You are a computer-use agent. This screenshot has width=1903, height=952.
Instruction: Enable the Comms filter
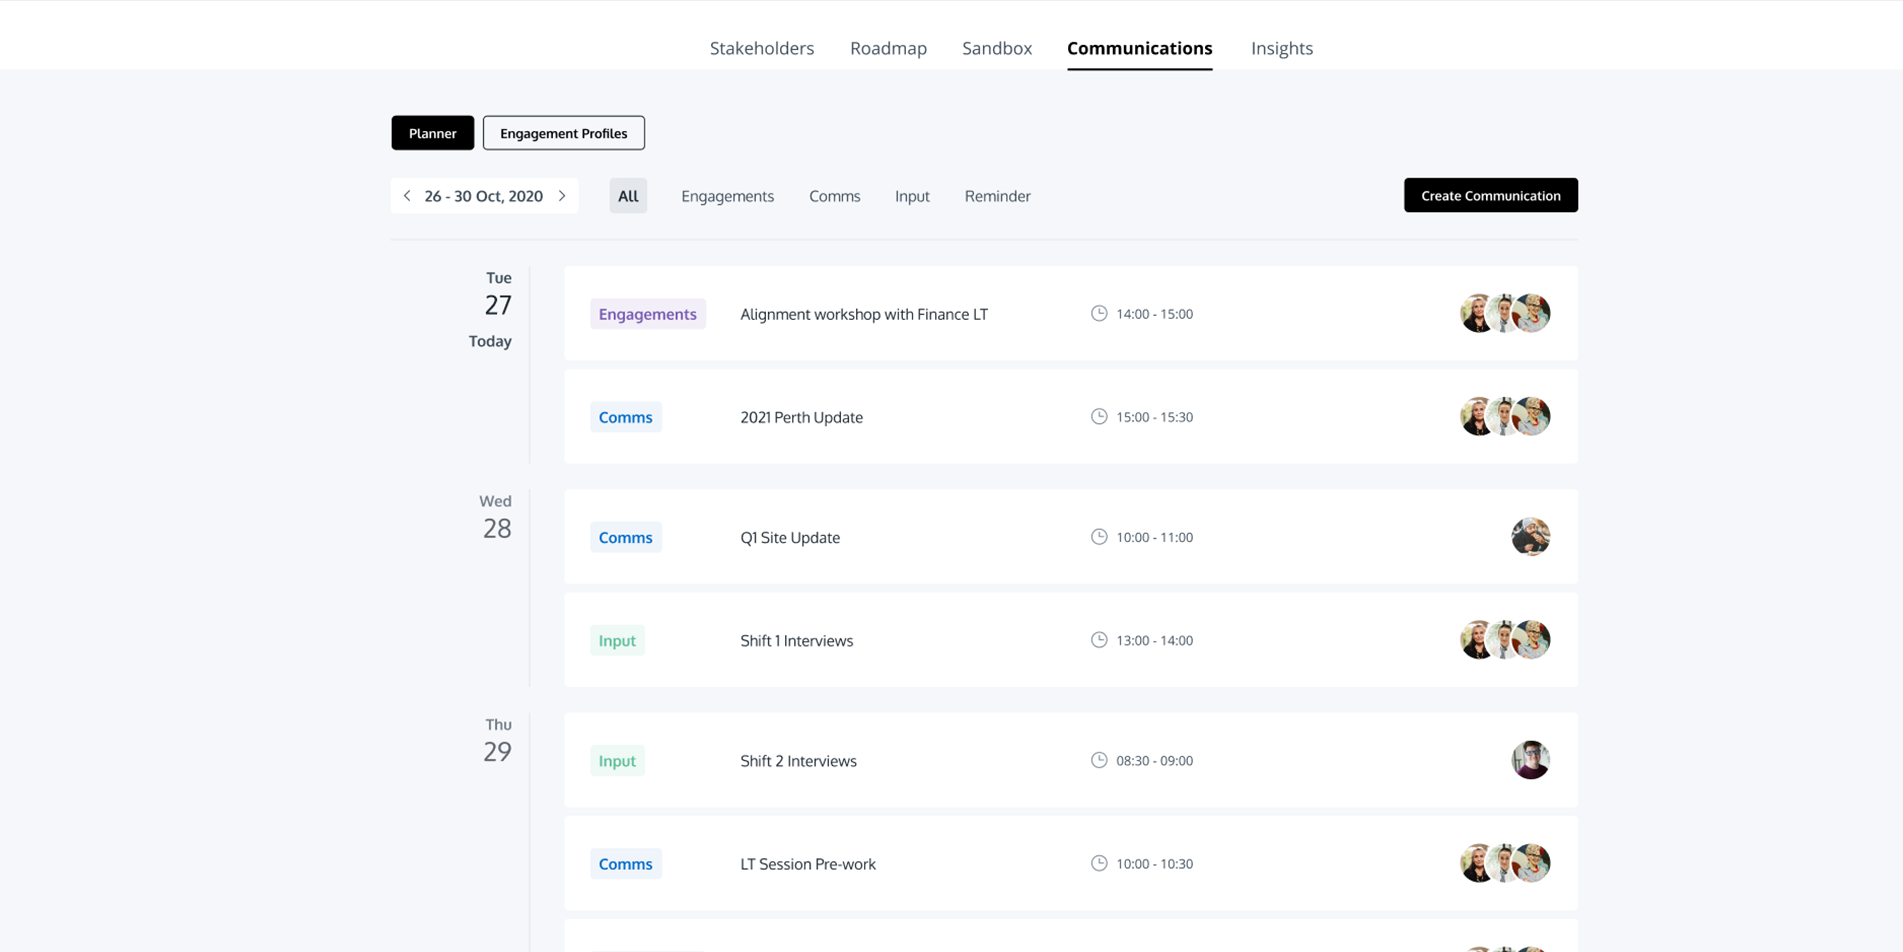(x=834, y=195)
